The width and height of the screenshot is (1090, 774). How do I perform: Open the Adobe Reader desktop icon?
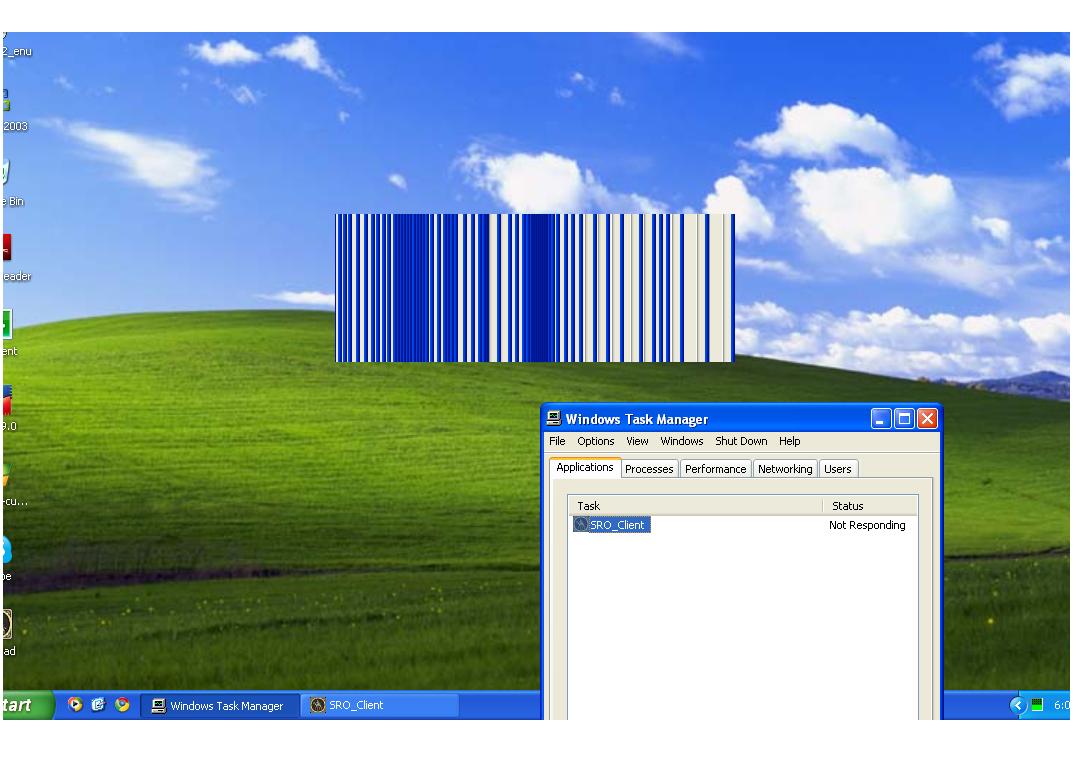pyautogui.click(x=6, y=248)
